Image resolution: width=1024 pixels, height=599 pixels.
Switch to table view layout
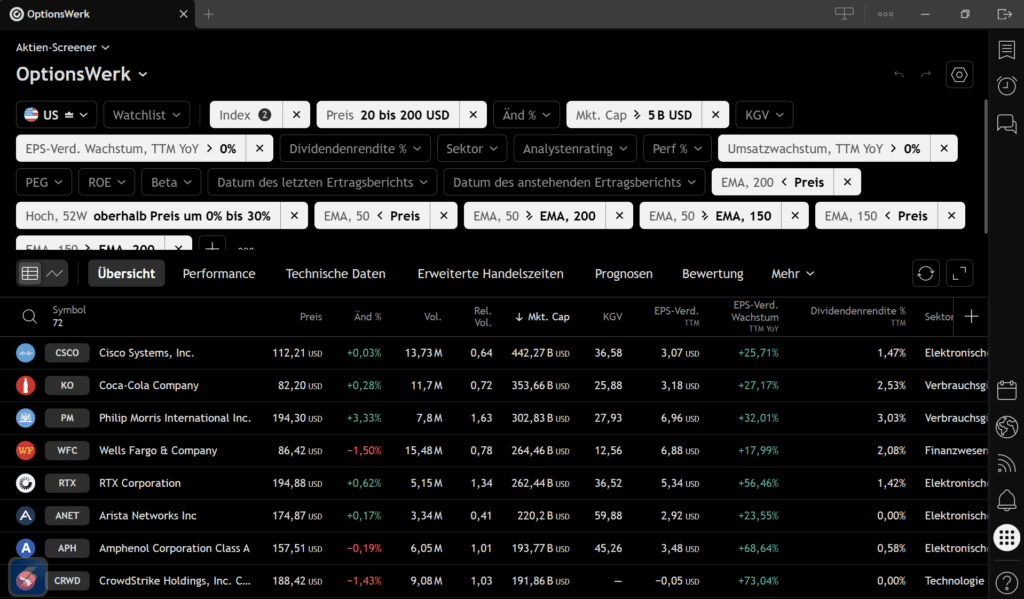pos(29,273)
